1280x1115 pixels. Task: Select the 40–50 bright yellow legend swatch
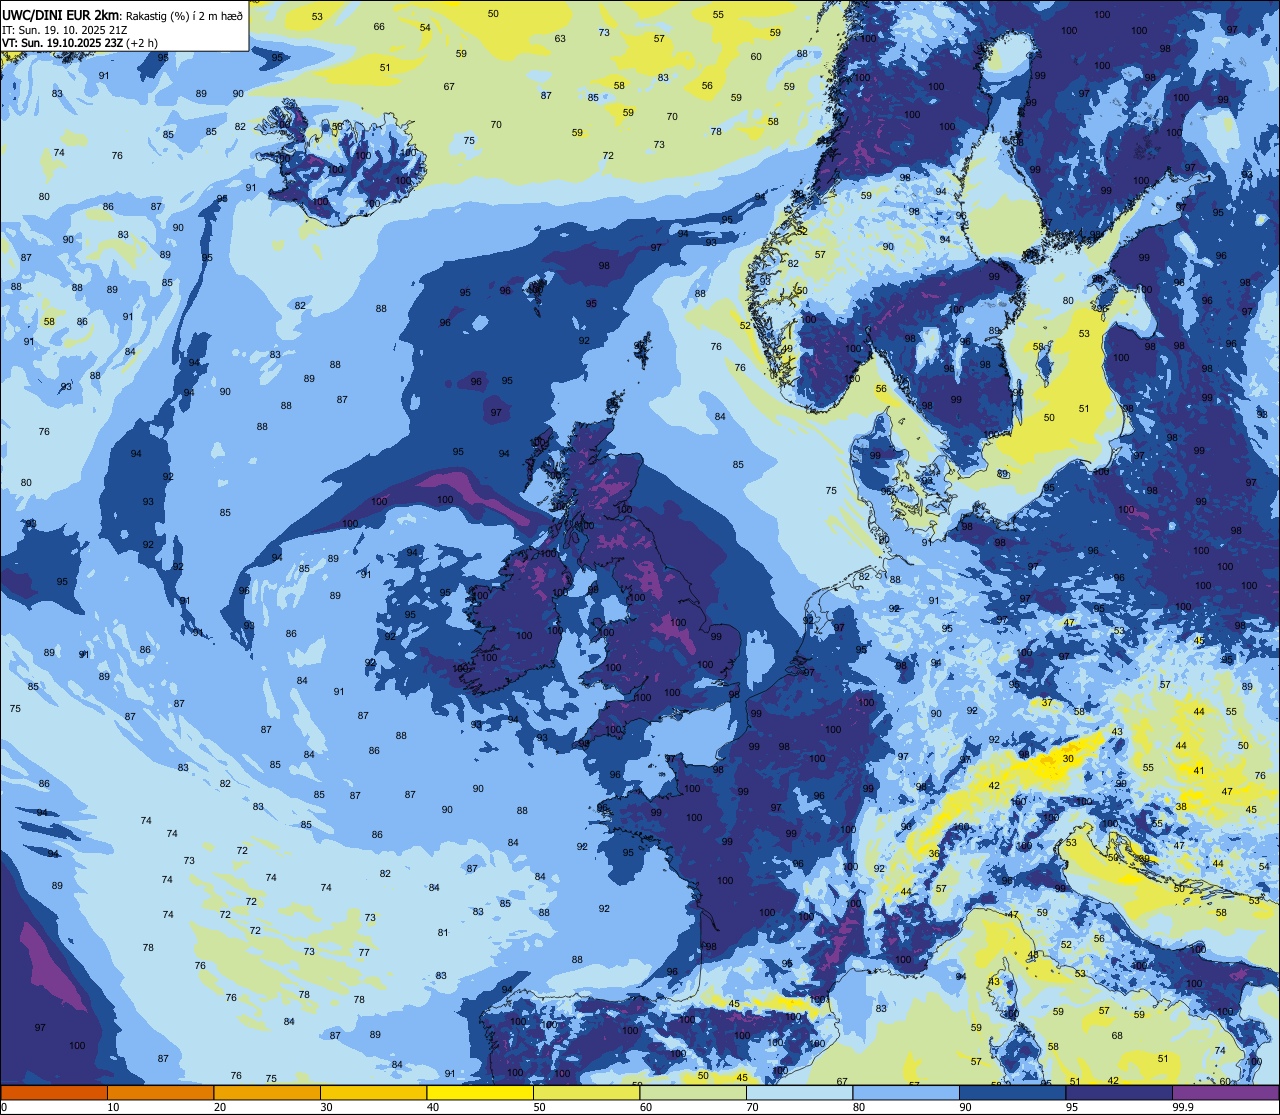[x=480, y=1092]
